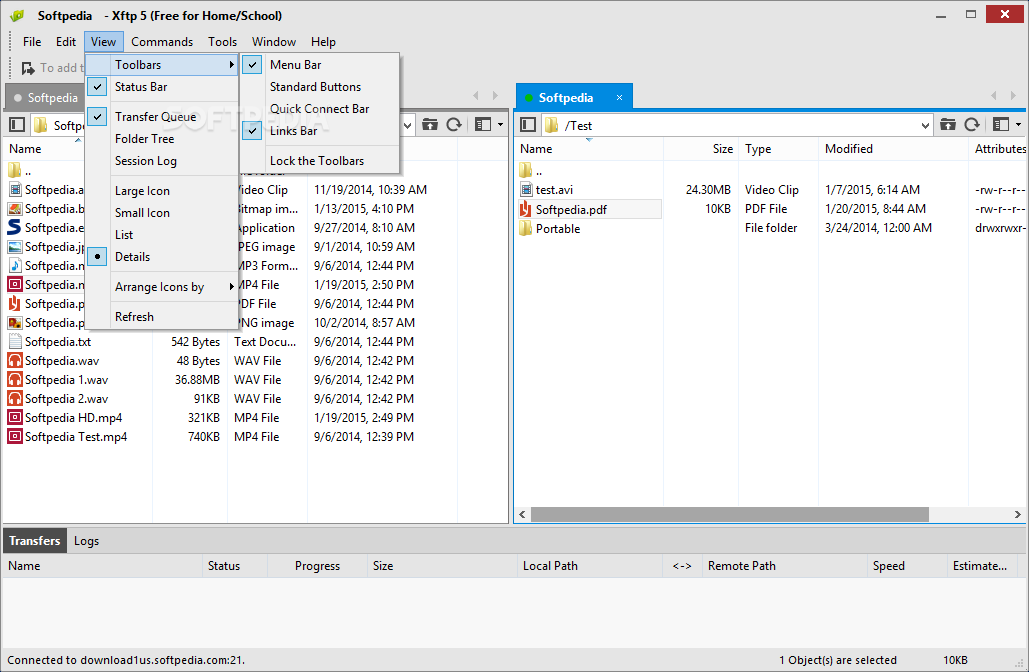Open the File menu
The width and height of the screenshot is (1029, 672).
pyautogui.click(x=32, y=41)
